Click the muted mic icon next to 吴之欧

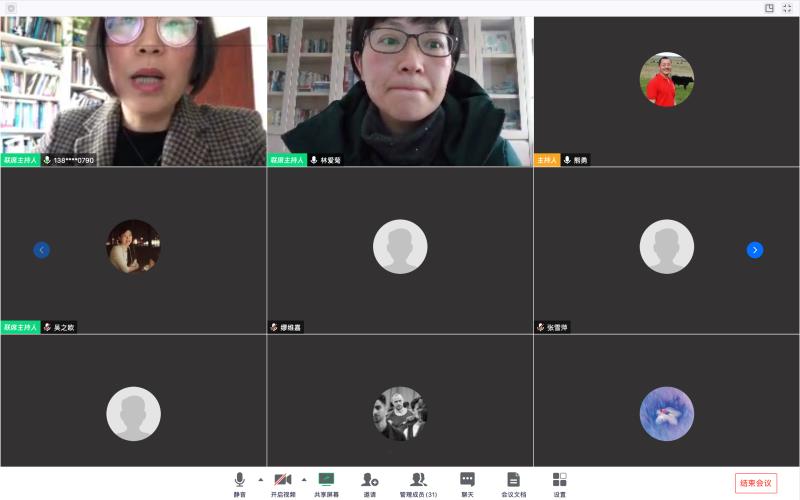pos(47,327)
